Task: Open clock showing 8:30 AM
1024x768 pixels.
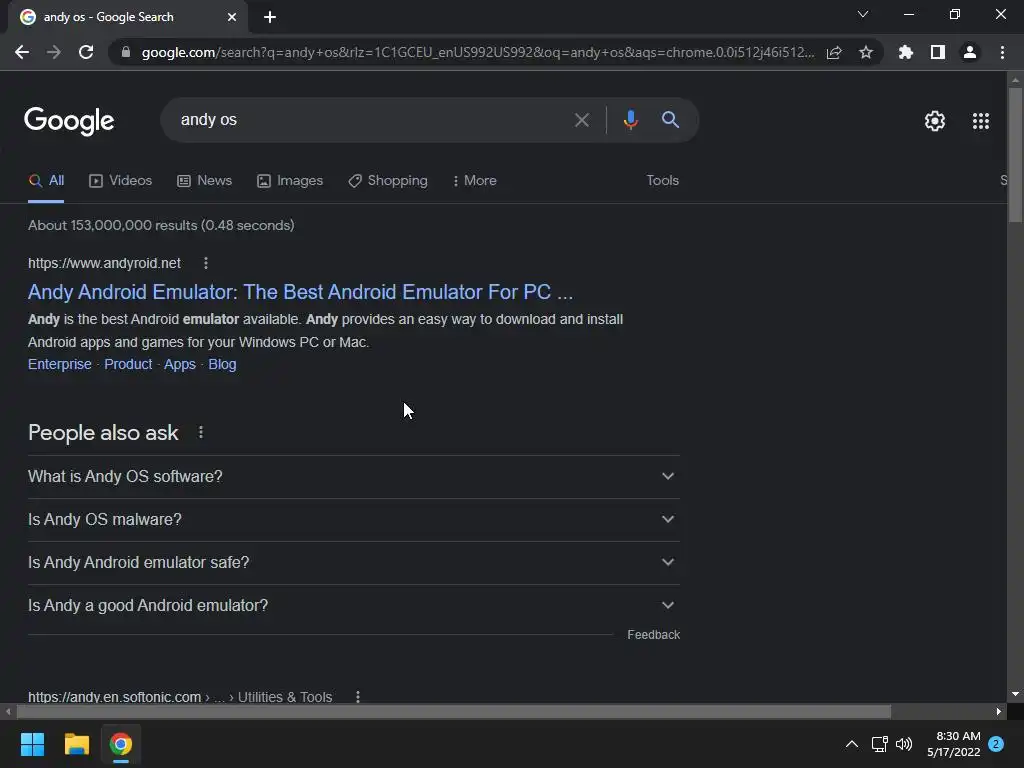Action: click(954, 744)
